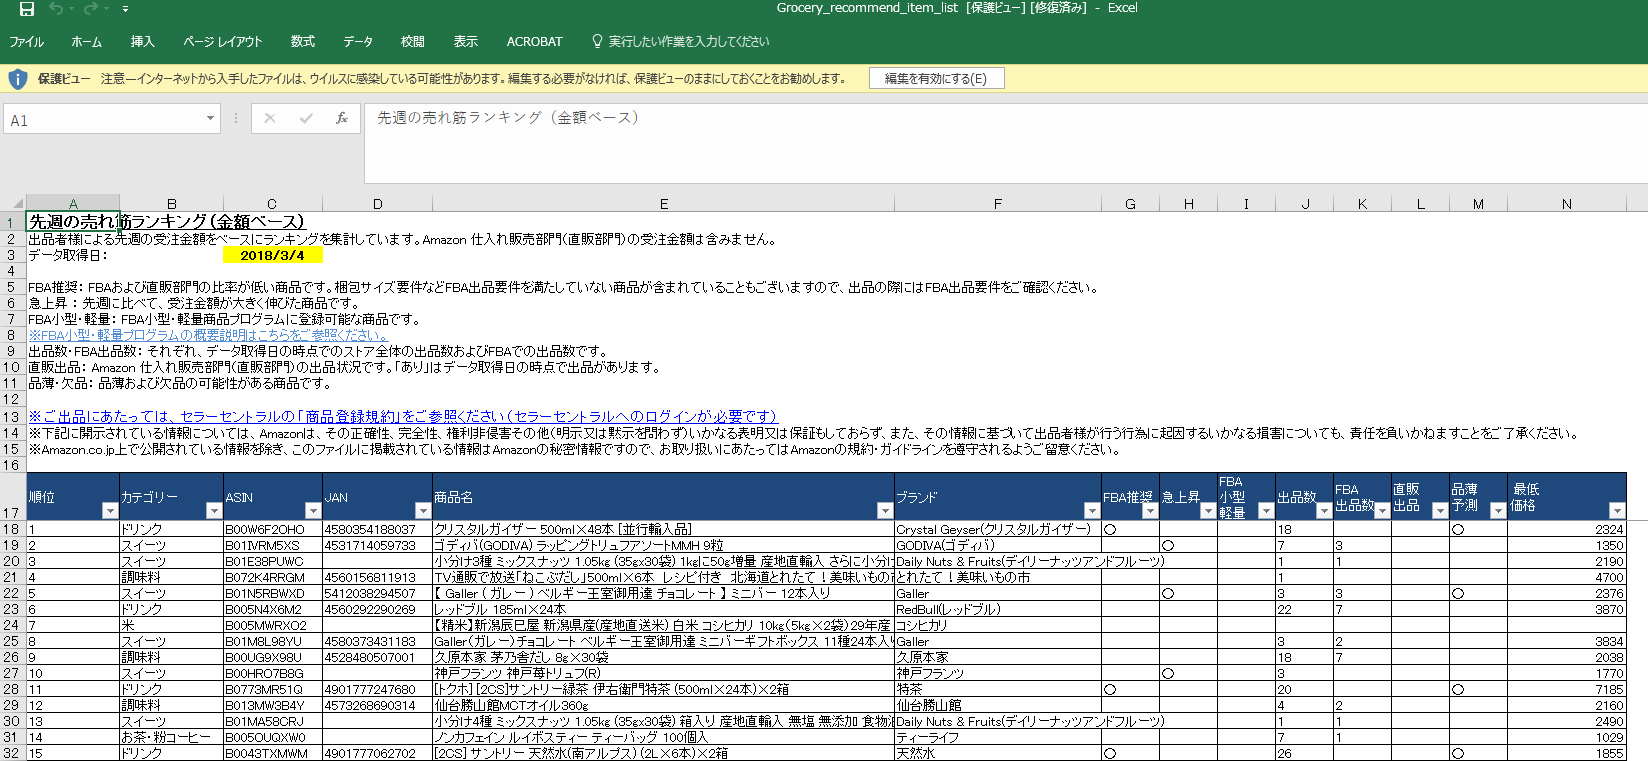Viewport: 1648px width, 761px height.
Task: Click the Insert Function fx icon
Action: [x=342, y=118]
